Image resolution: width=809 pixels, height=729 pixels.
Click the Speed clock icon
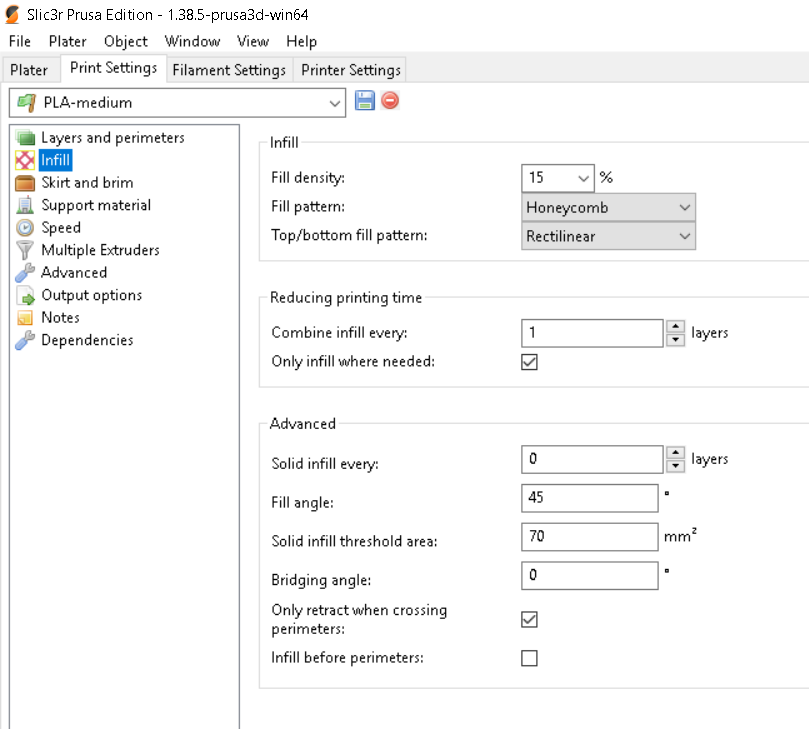coord(25,228)
